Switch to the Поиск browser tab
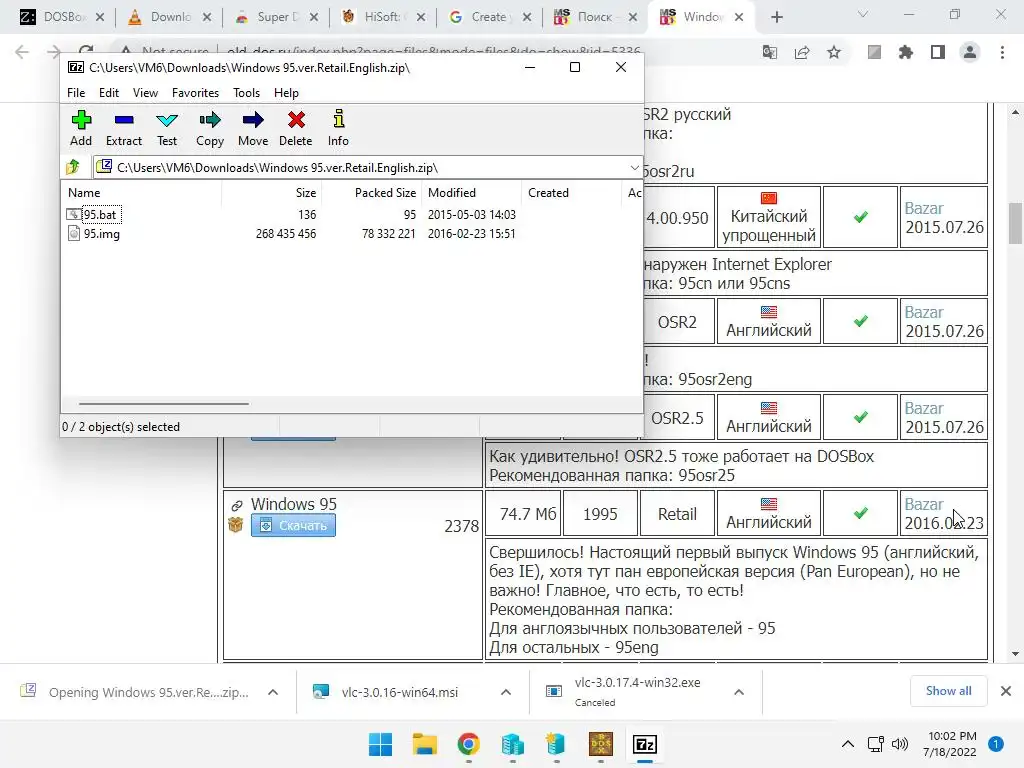The width and height of the screenshot is (1024, 768). (x=596, y=17)
